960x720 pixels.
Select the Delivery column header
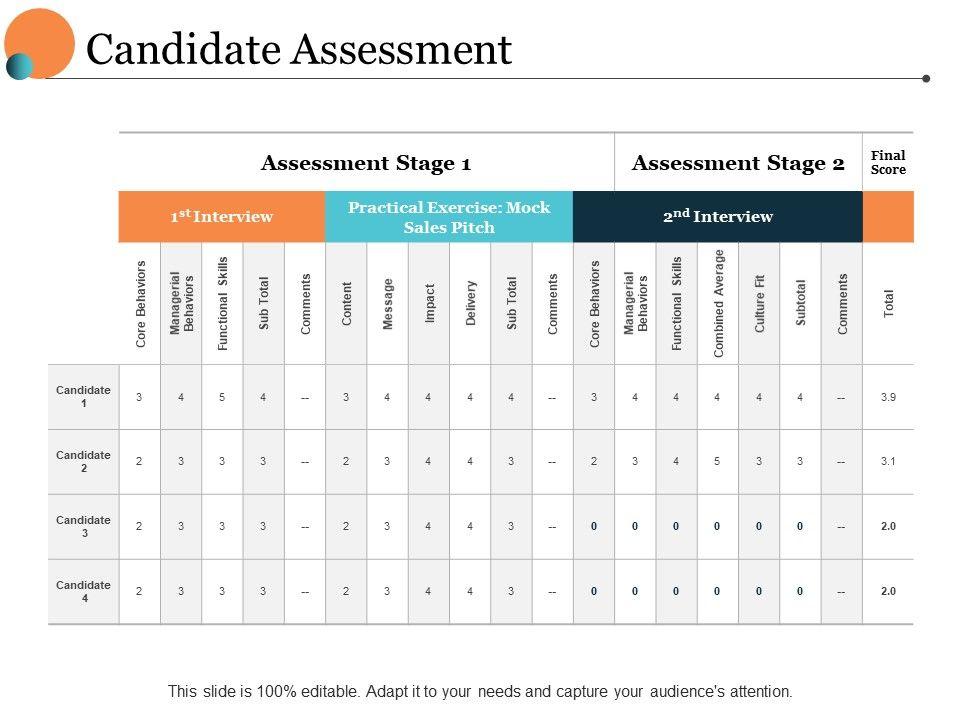[471, 304]
